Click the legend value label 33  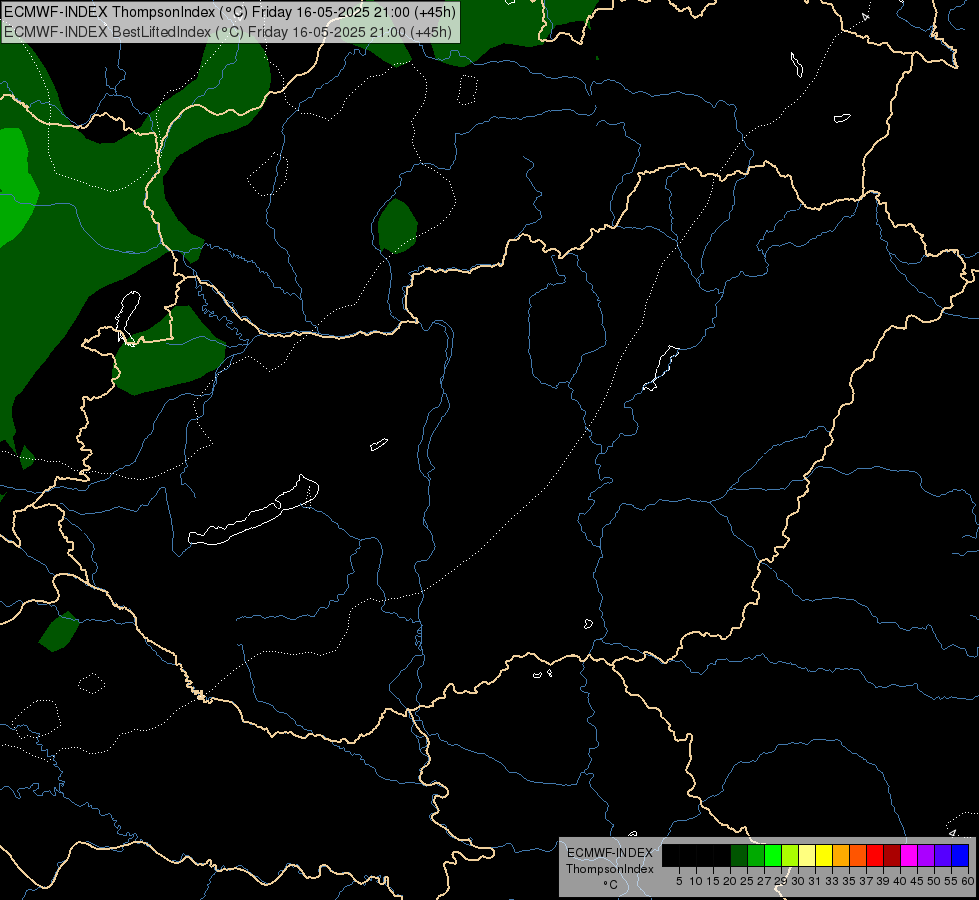832,881
